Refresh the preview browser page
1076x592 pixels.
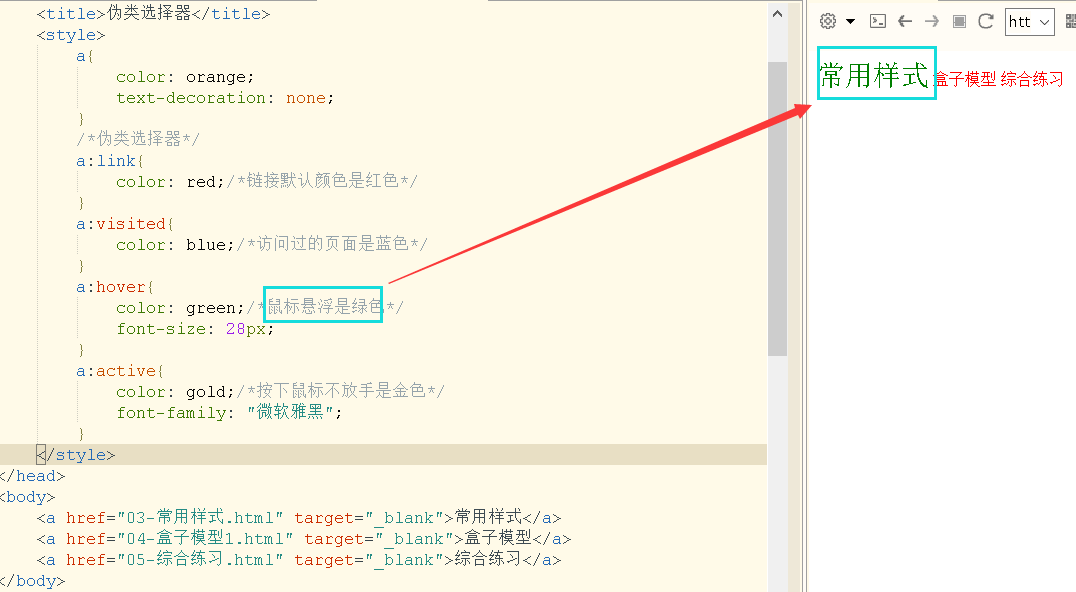click(986, 21)
